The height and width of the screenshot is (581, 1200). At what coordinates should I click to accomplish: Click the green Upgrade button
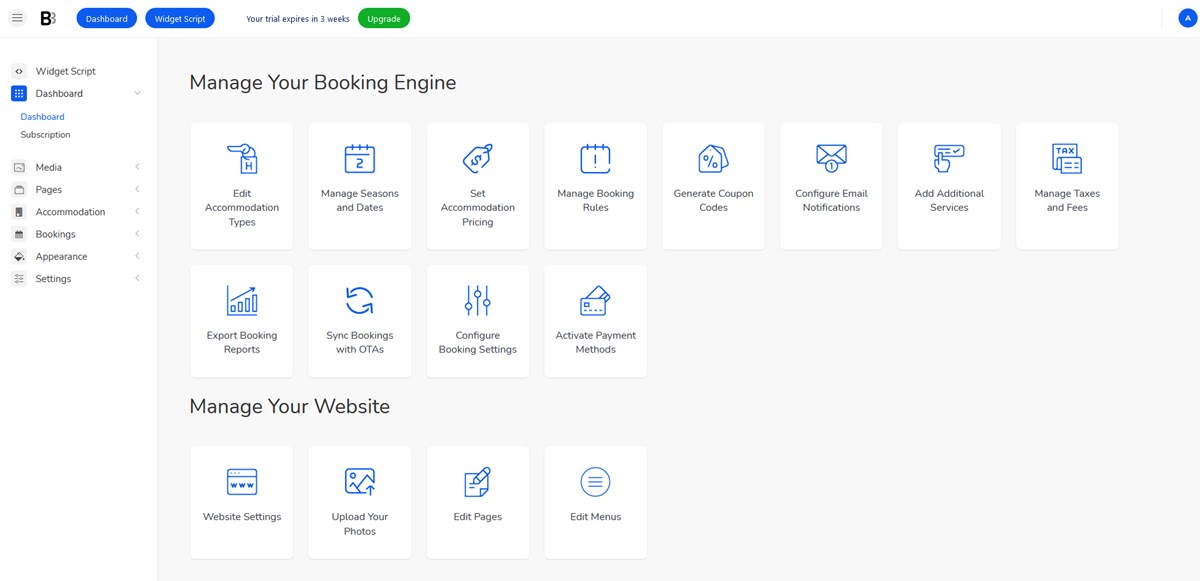[384, 18]
